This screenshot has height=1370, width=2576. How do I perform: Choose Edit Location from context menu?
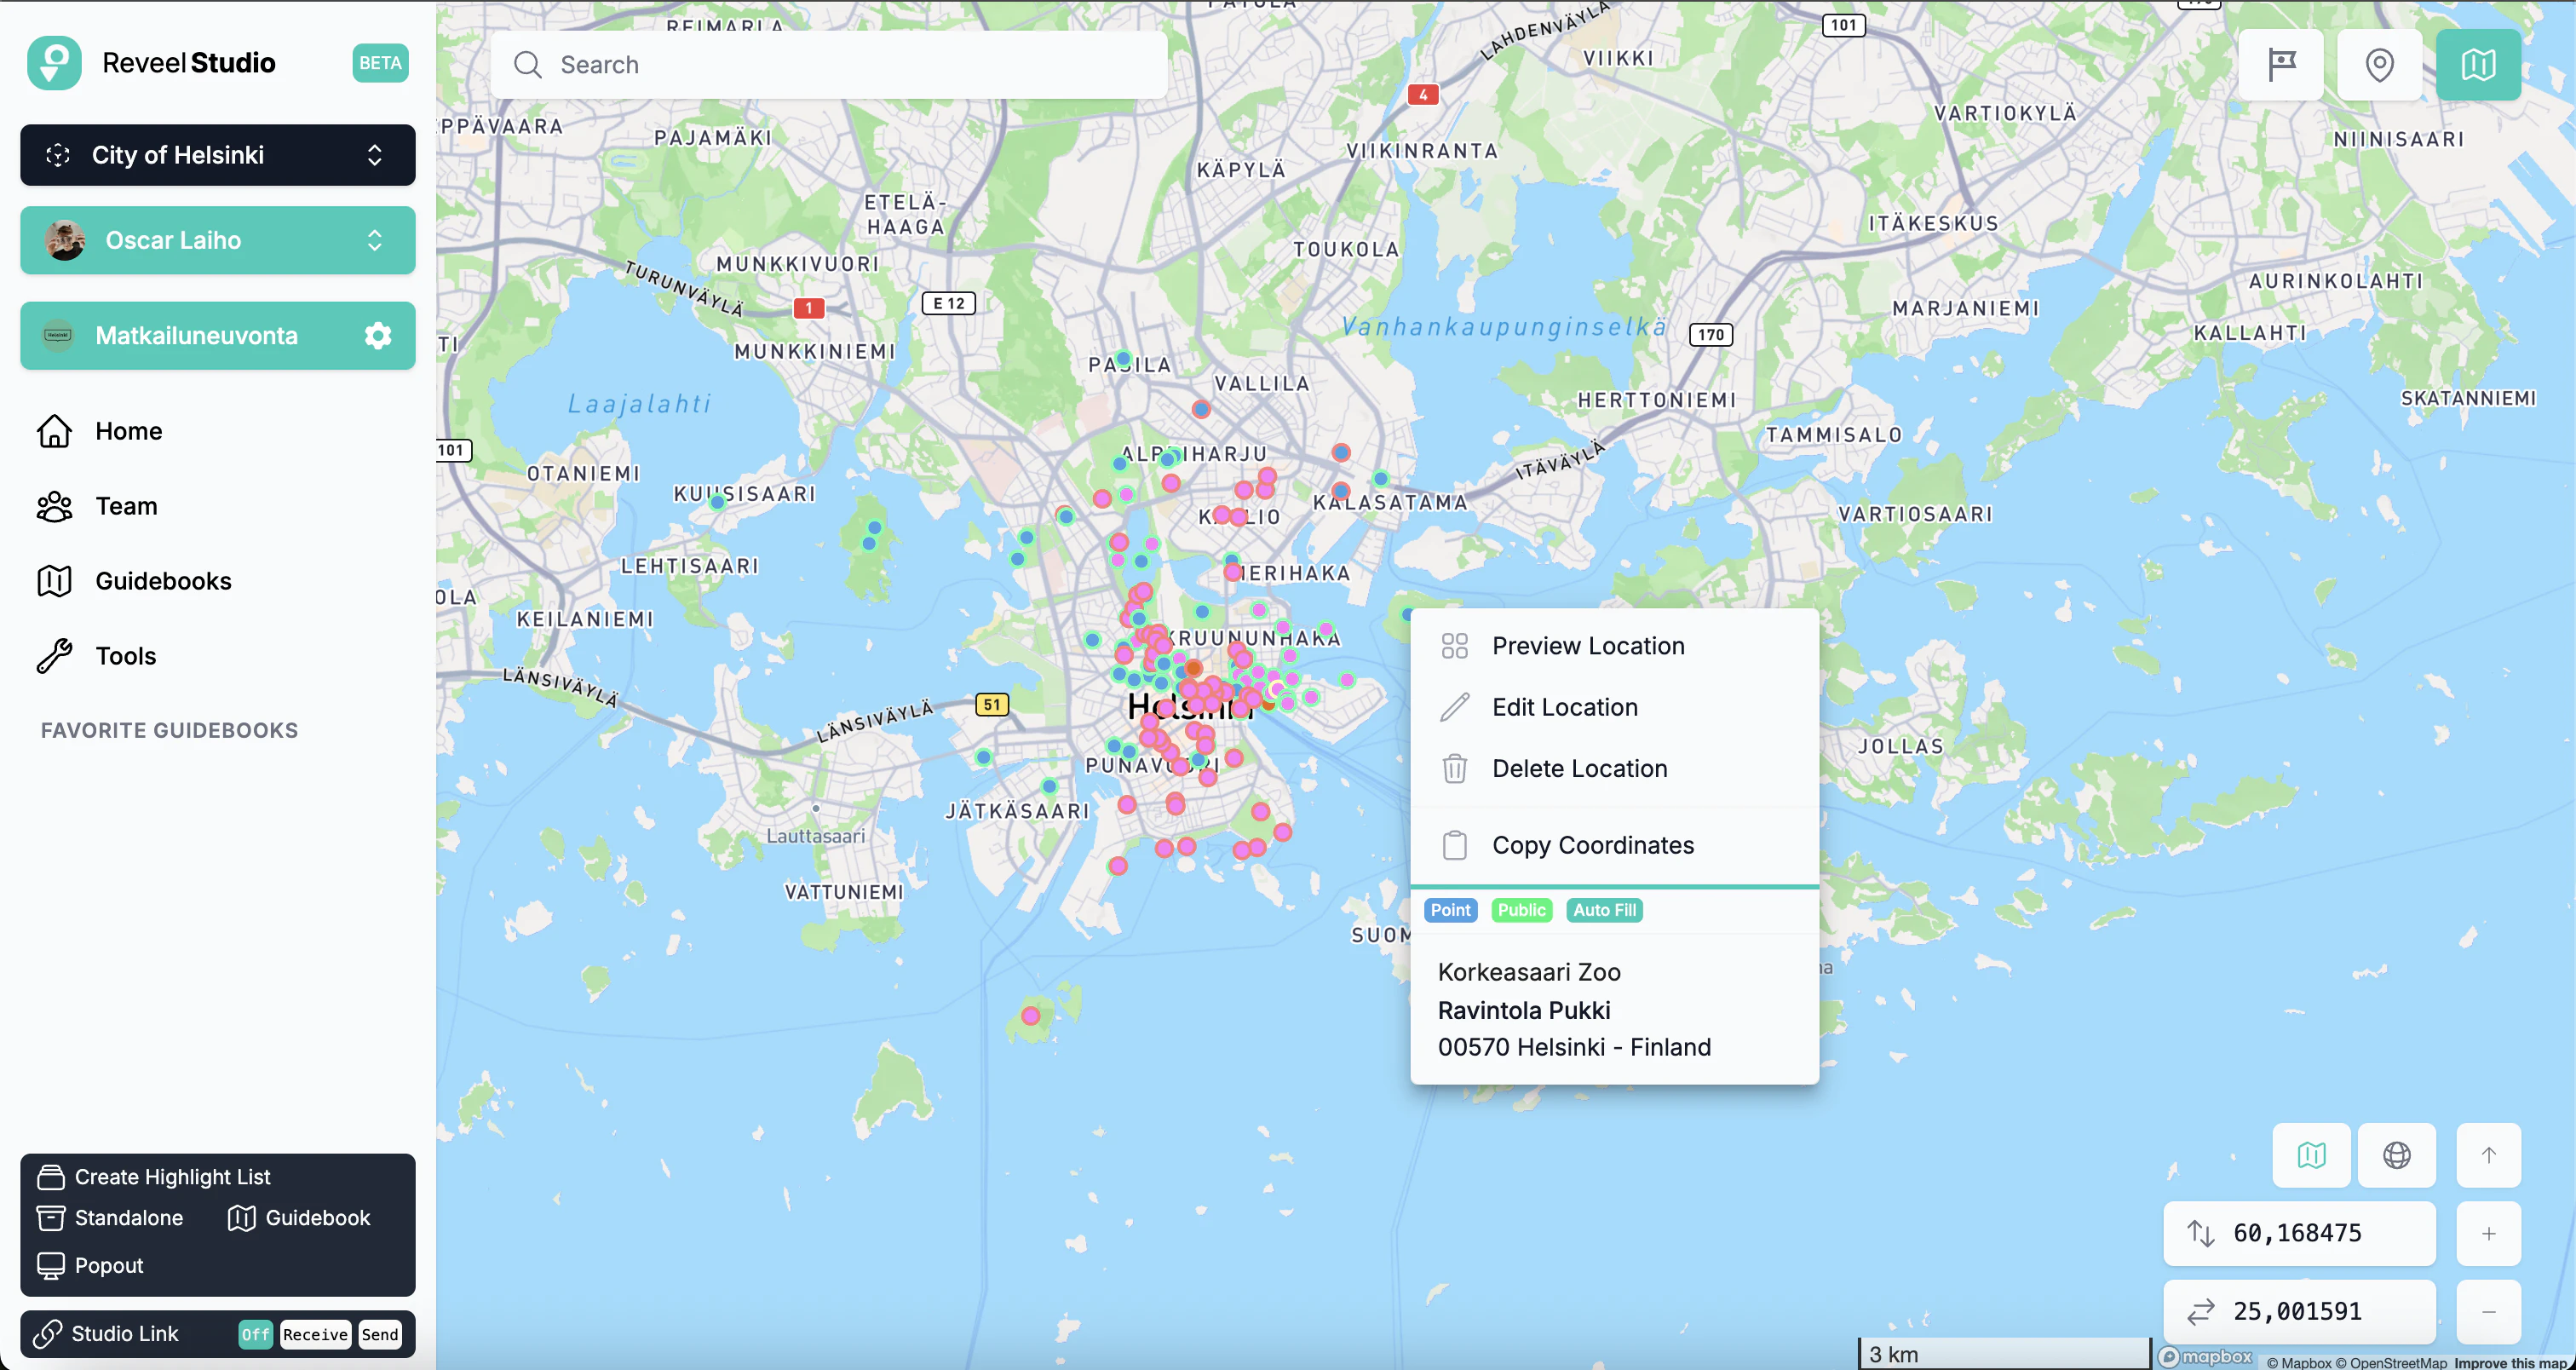(x=1564, y=707)
